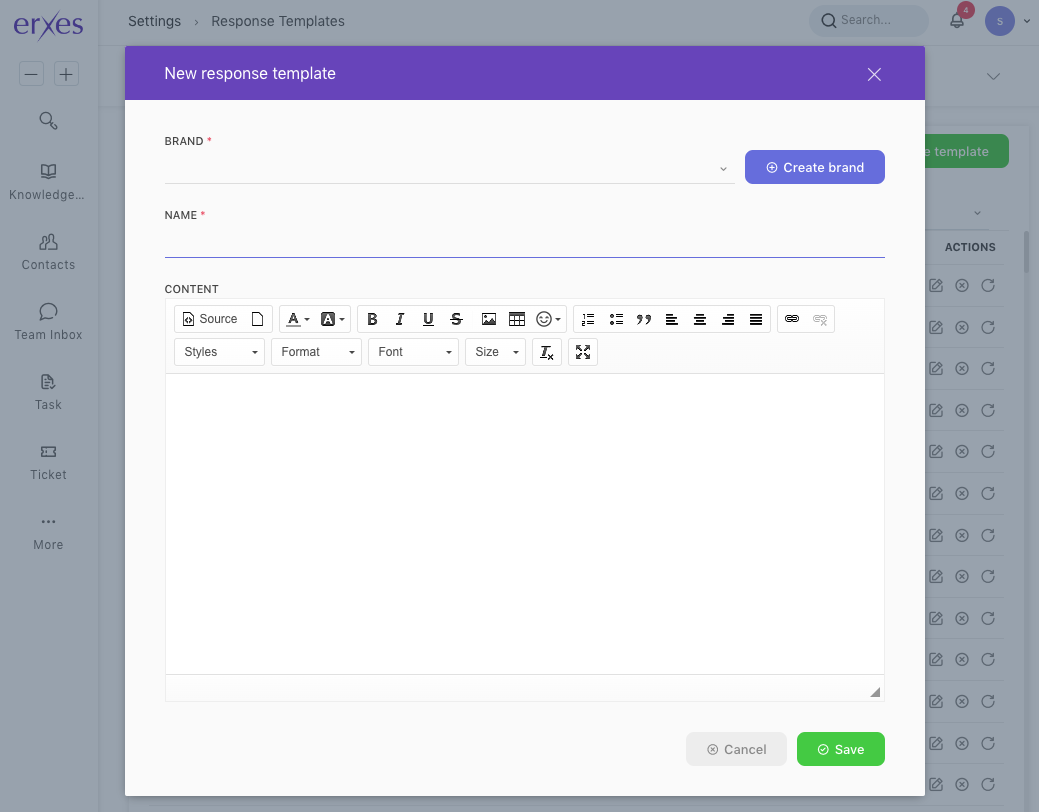Click the Remove Format icon
Viewport: 1039px width, 812px height.
(547, 352)
